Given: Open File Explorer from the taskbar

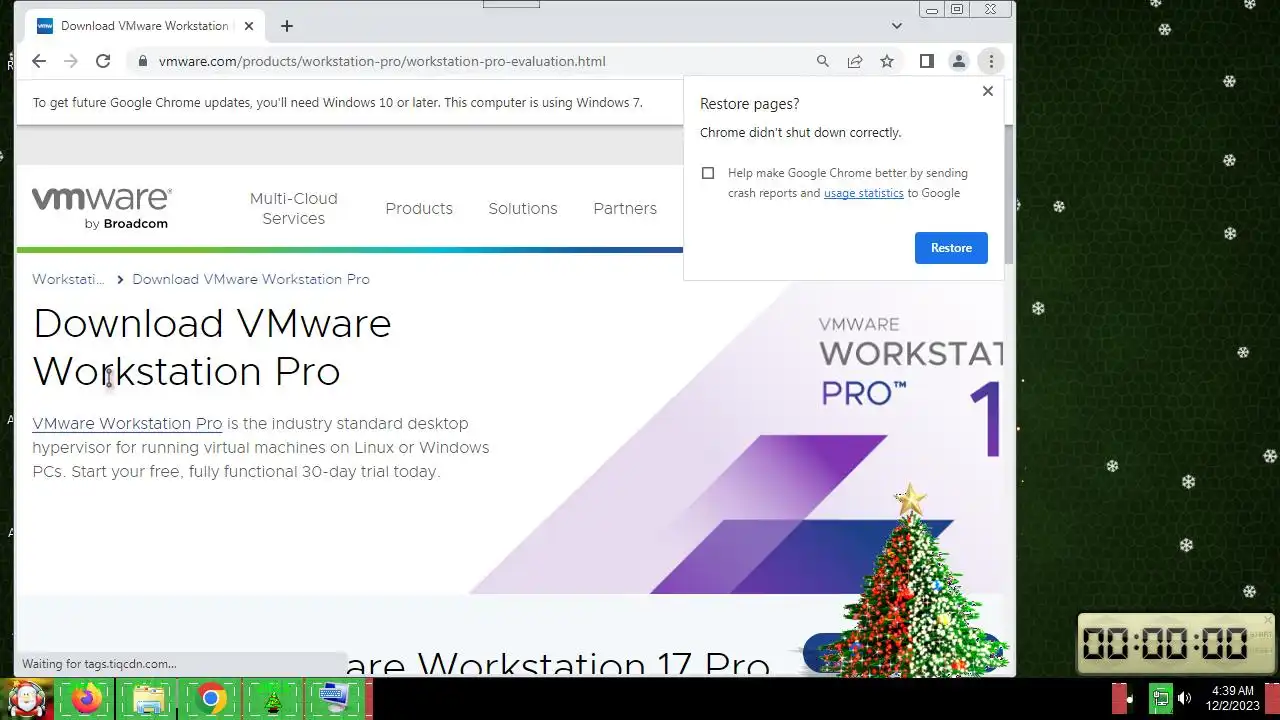Looking at the screenshot, I should tap(148, 698).
